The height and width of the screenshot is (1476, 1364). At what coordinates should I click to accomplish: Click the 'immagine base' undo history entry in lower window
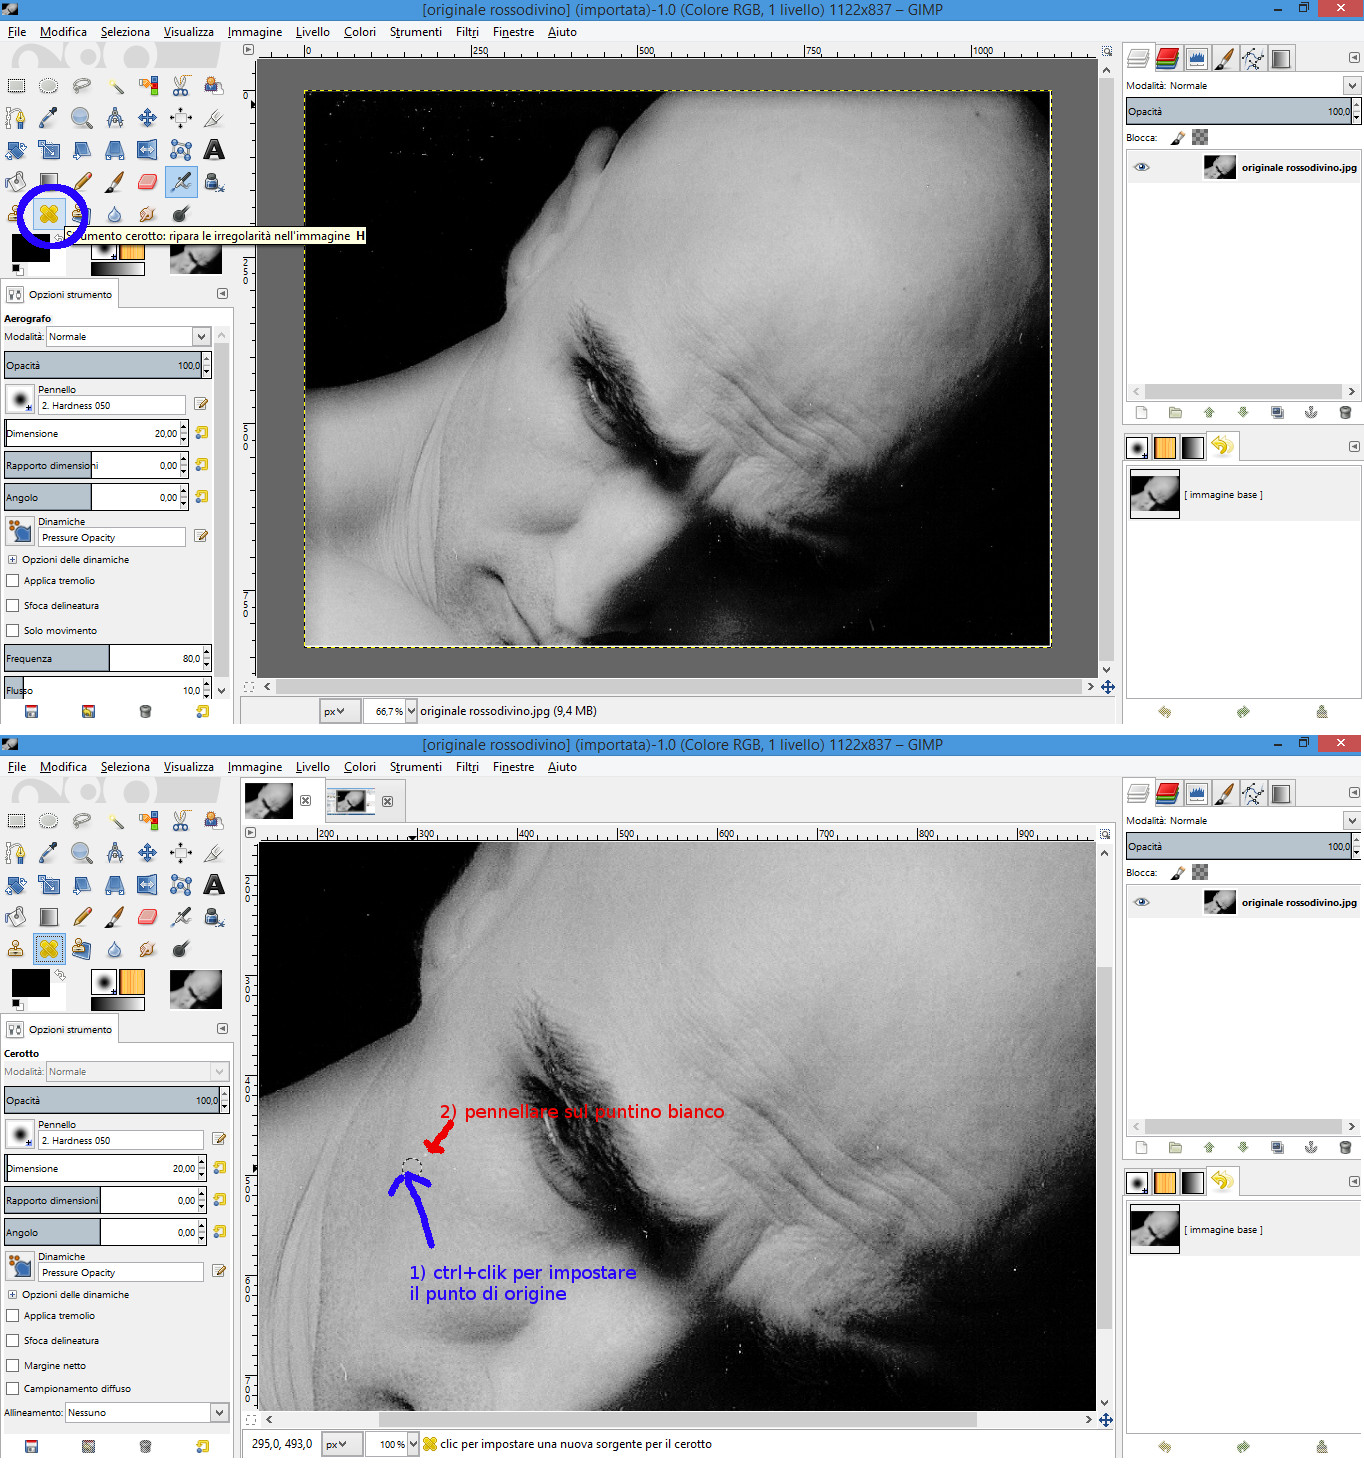[x=1222, y=1230]
